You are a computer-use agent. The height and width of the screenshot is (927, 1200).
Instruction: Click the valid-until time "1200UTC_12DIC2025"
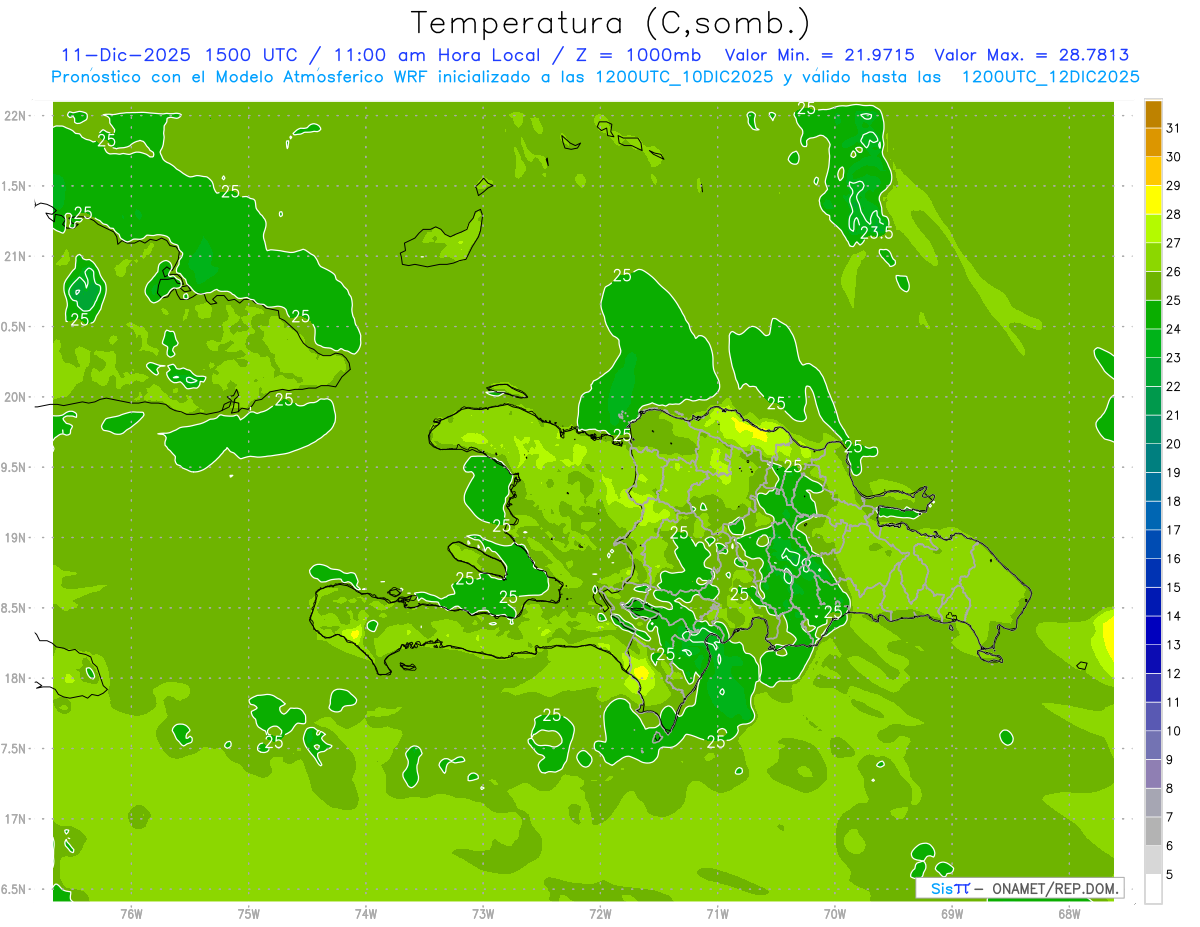coord(1050,77)
